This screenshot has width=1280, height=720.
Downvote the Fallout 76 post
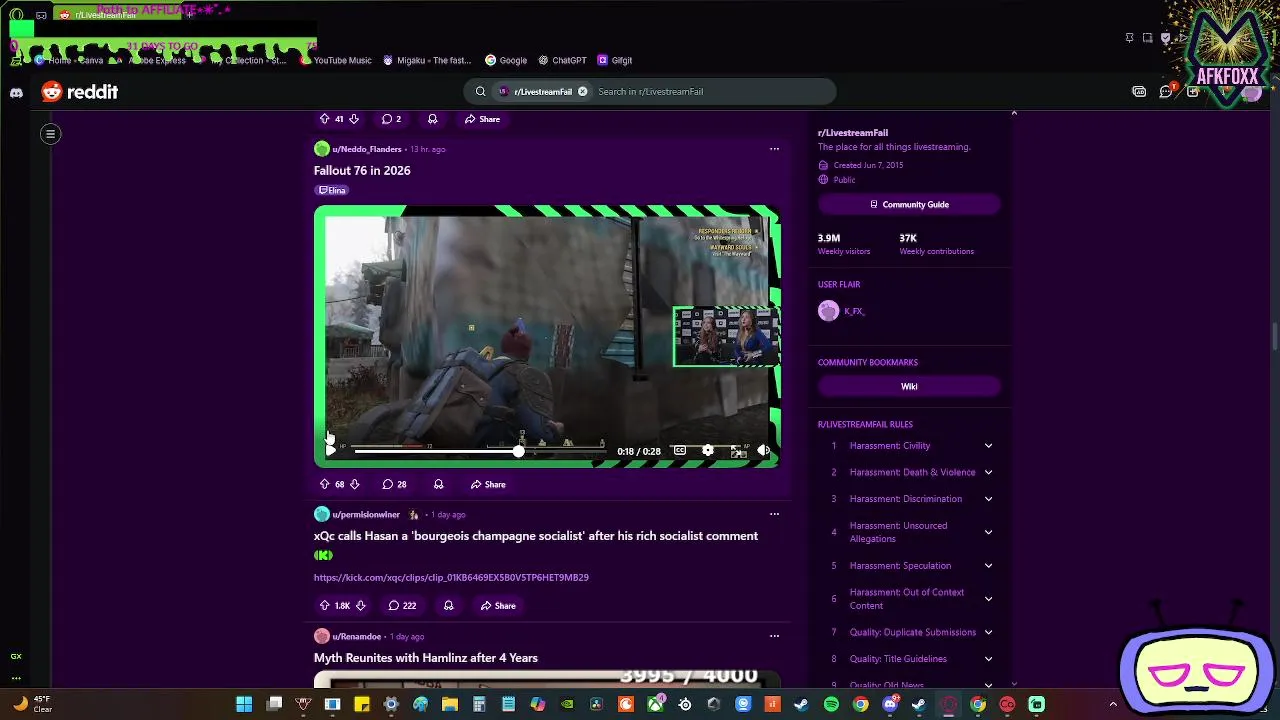pos(354,484)
